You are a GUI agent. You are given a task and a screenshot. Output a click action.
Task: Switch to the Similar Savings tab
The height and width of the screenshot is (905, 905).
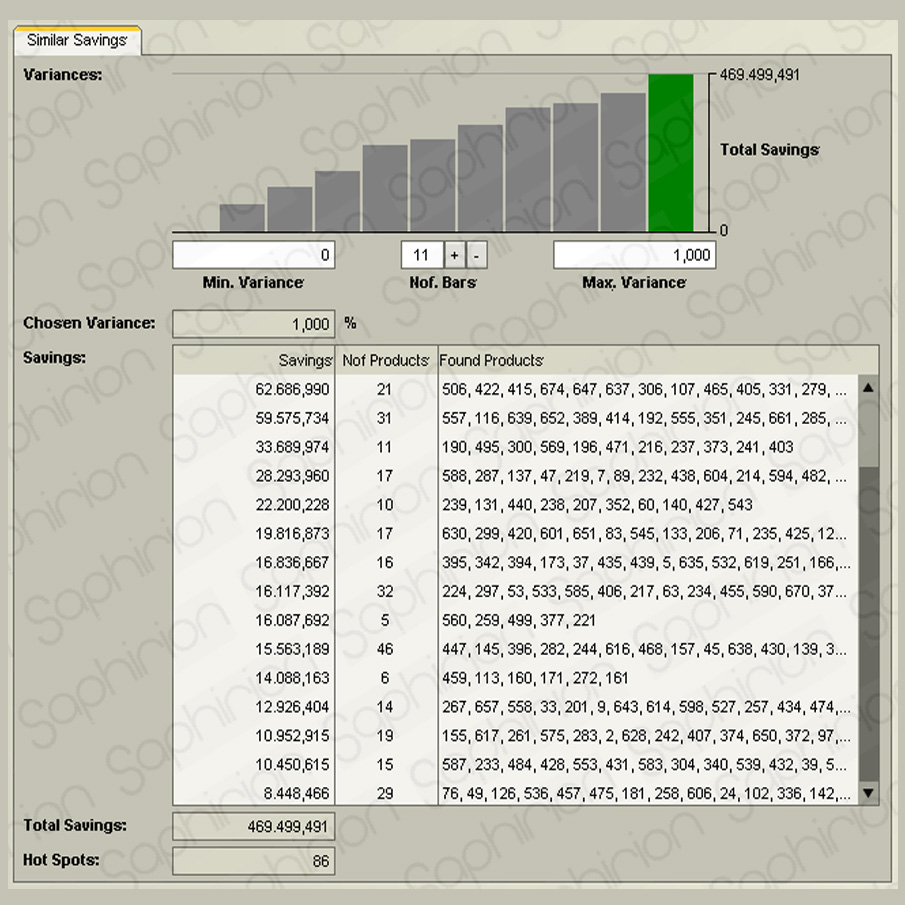pyautogui.click(x=77, y=41)
